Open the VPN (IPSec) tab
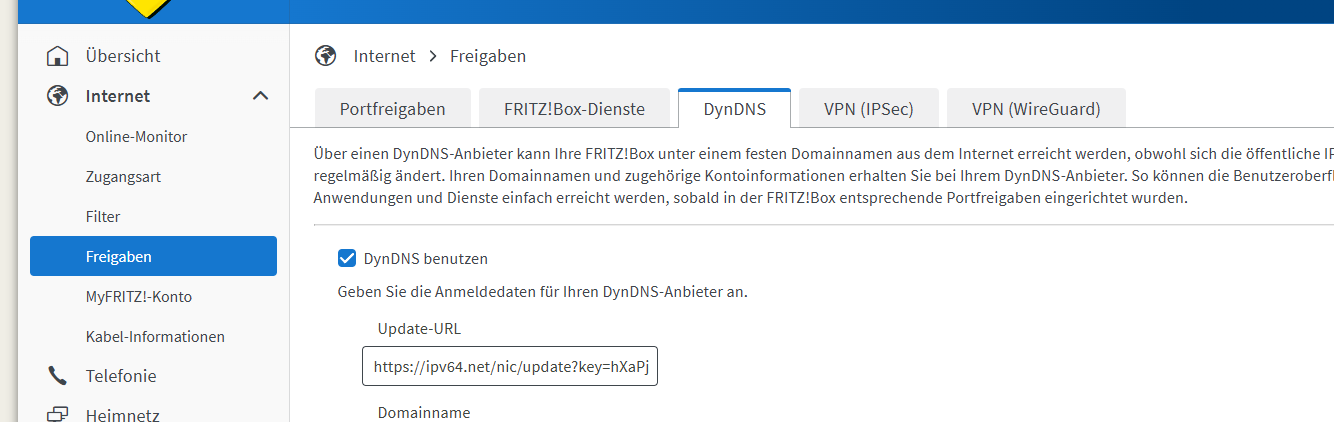This screenshot has width=1334, height=422. (868, 109)
